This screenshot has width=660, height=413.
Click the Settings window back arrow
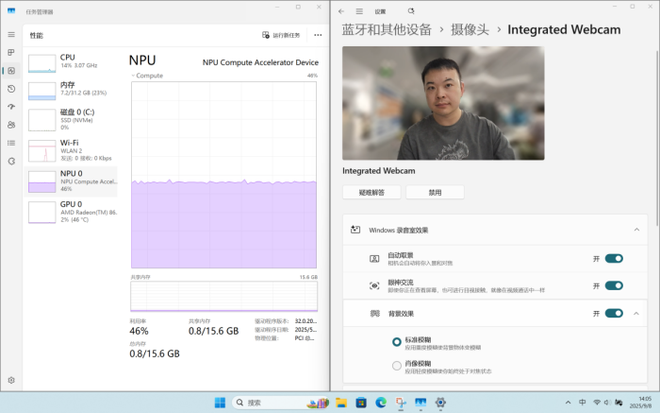coord(341,12)
